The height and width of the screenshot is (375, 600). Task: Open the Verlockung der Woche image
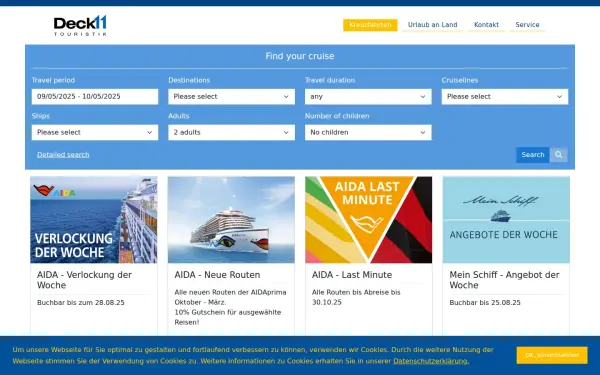[94, 220]
